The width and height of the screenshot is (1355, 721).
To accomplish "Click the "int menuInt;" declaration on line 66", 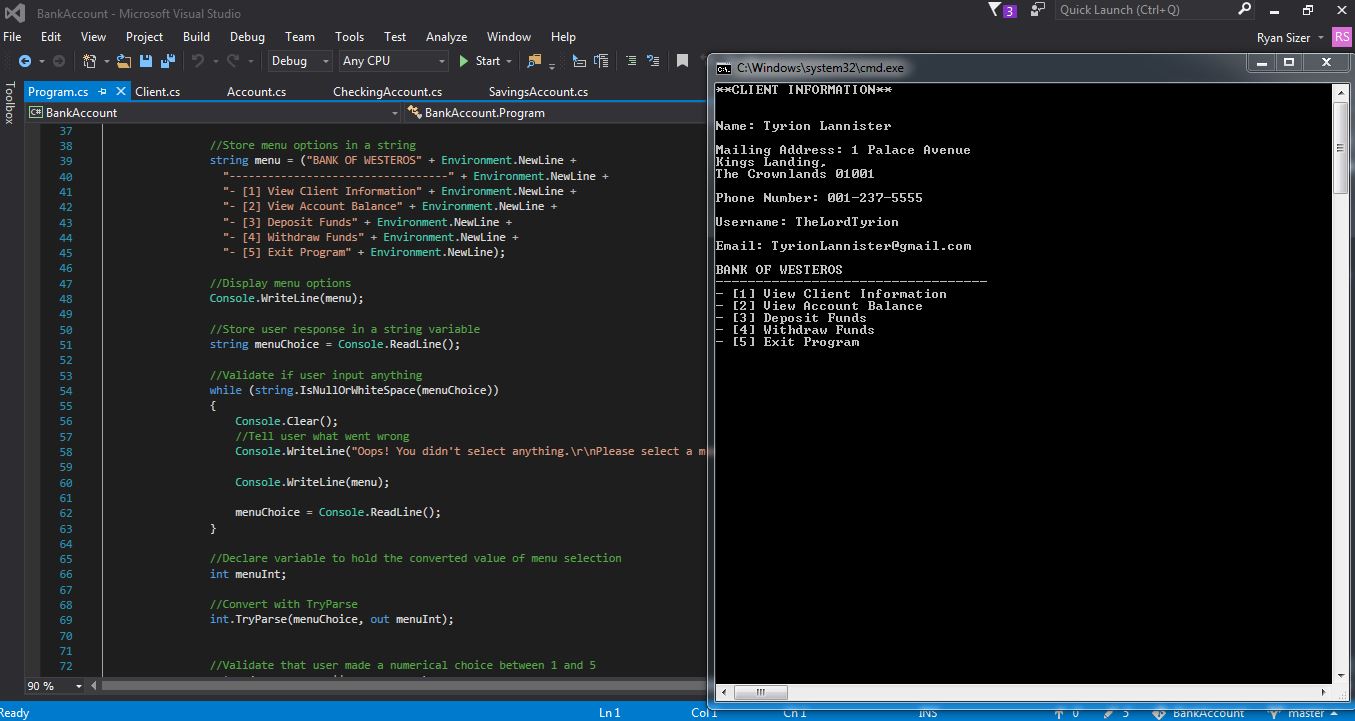I will 248,574.
